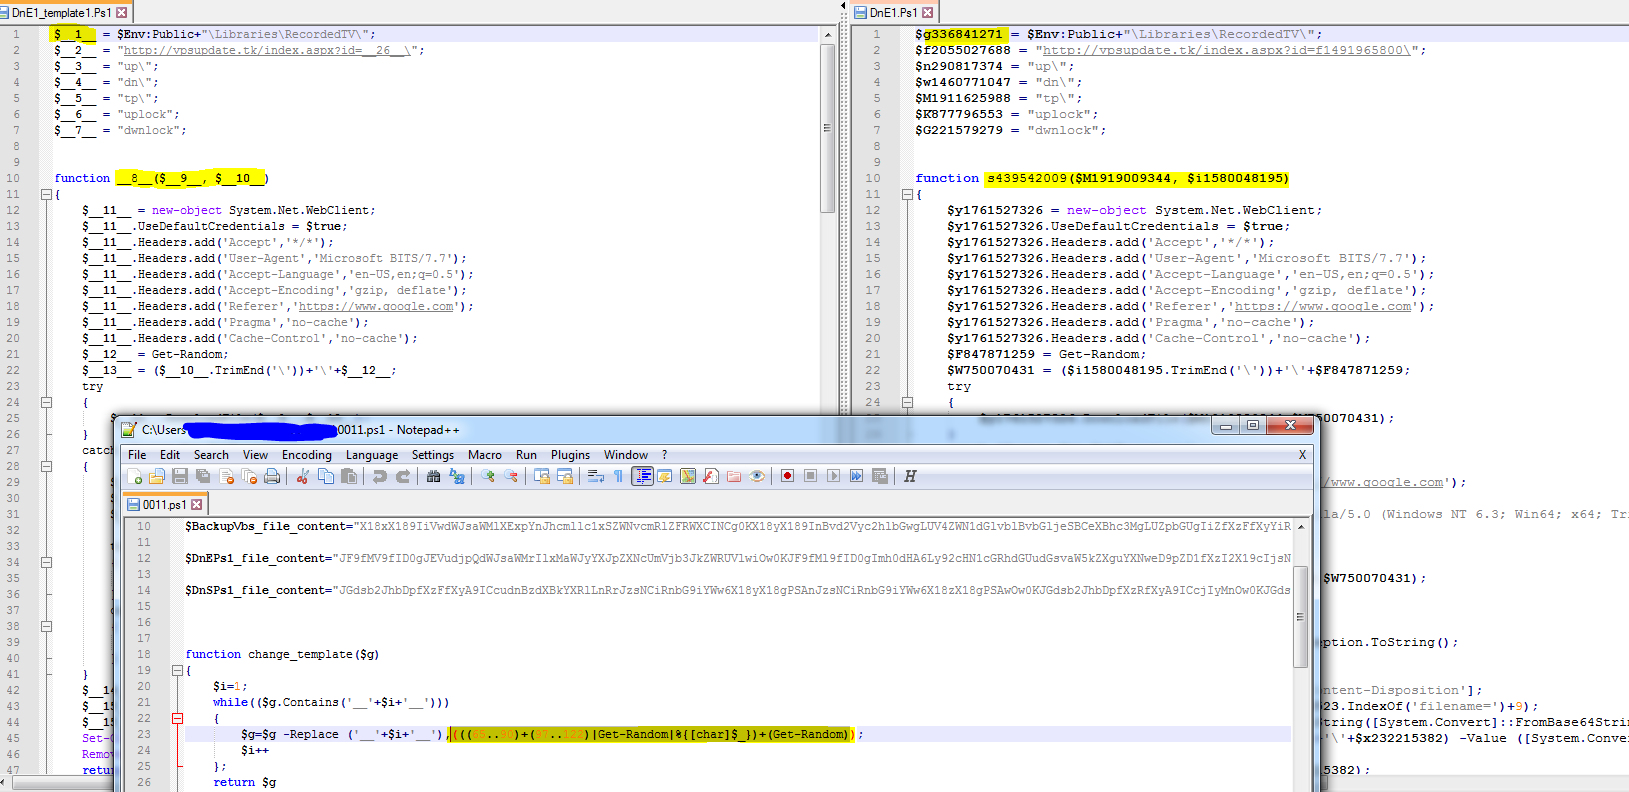This screenshot has width=1629, height=792.
Task: Toggle the Monitoring eye icon
Action: [x=757, y=476]
